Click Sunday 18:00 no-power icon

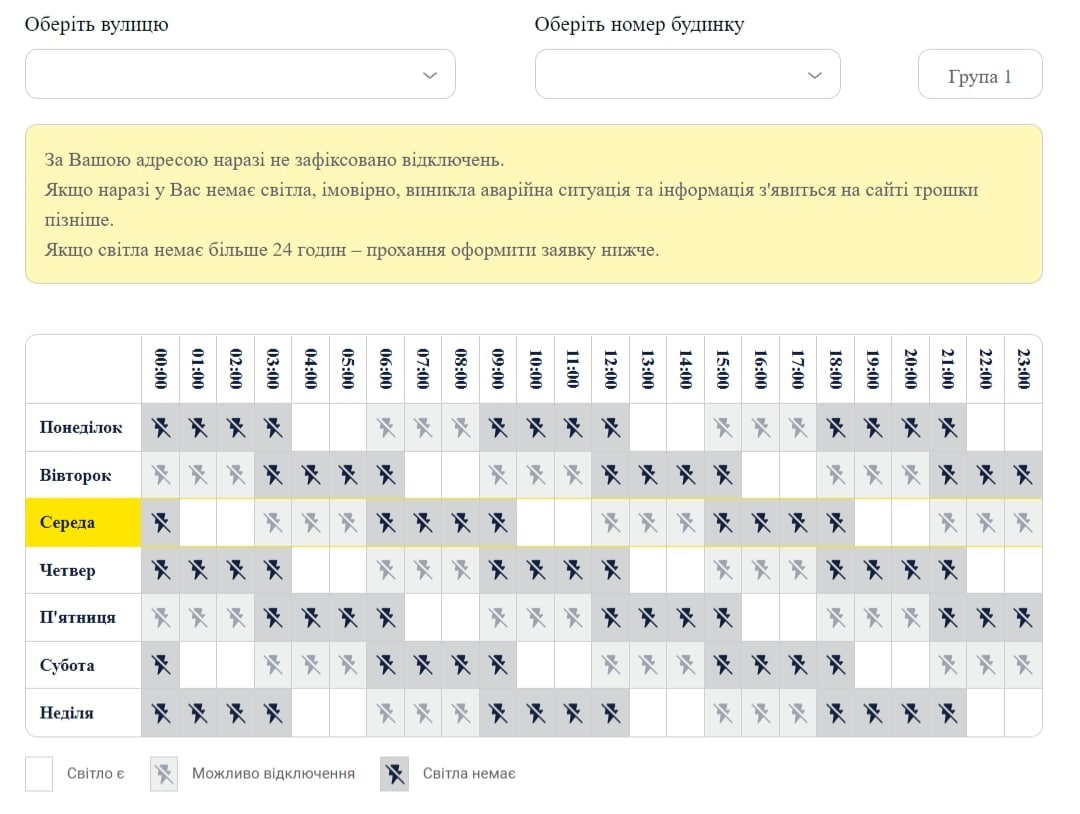(x=836, y=713)
